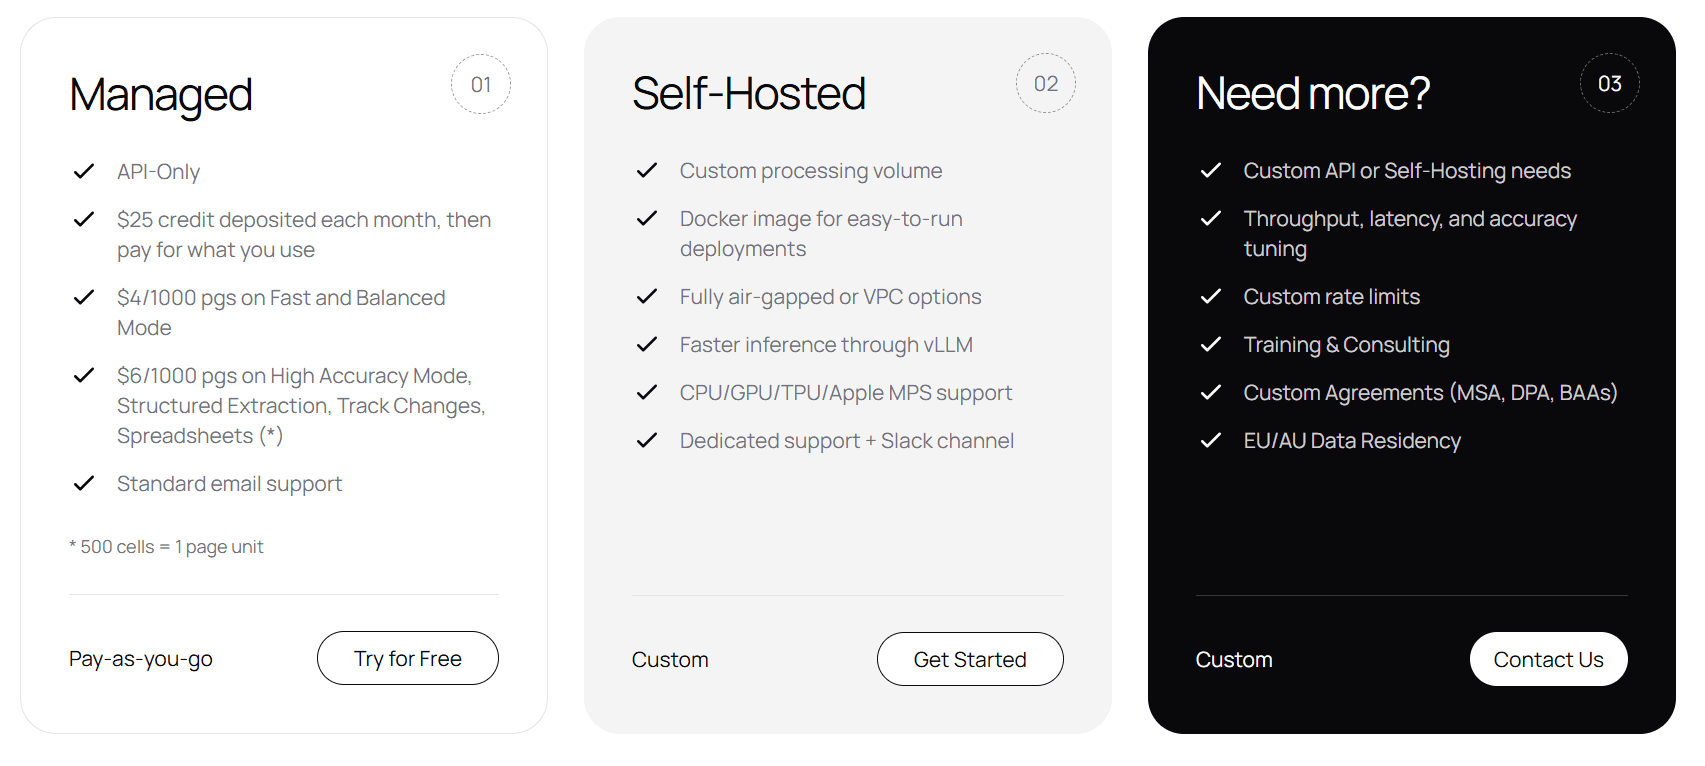Click the checkmark next to CPU/GPU/TPU/Apple MPS support
Viewport: 1705px width, 766px height.
click(x=647, y=392)
